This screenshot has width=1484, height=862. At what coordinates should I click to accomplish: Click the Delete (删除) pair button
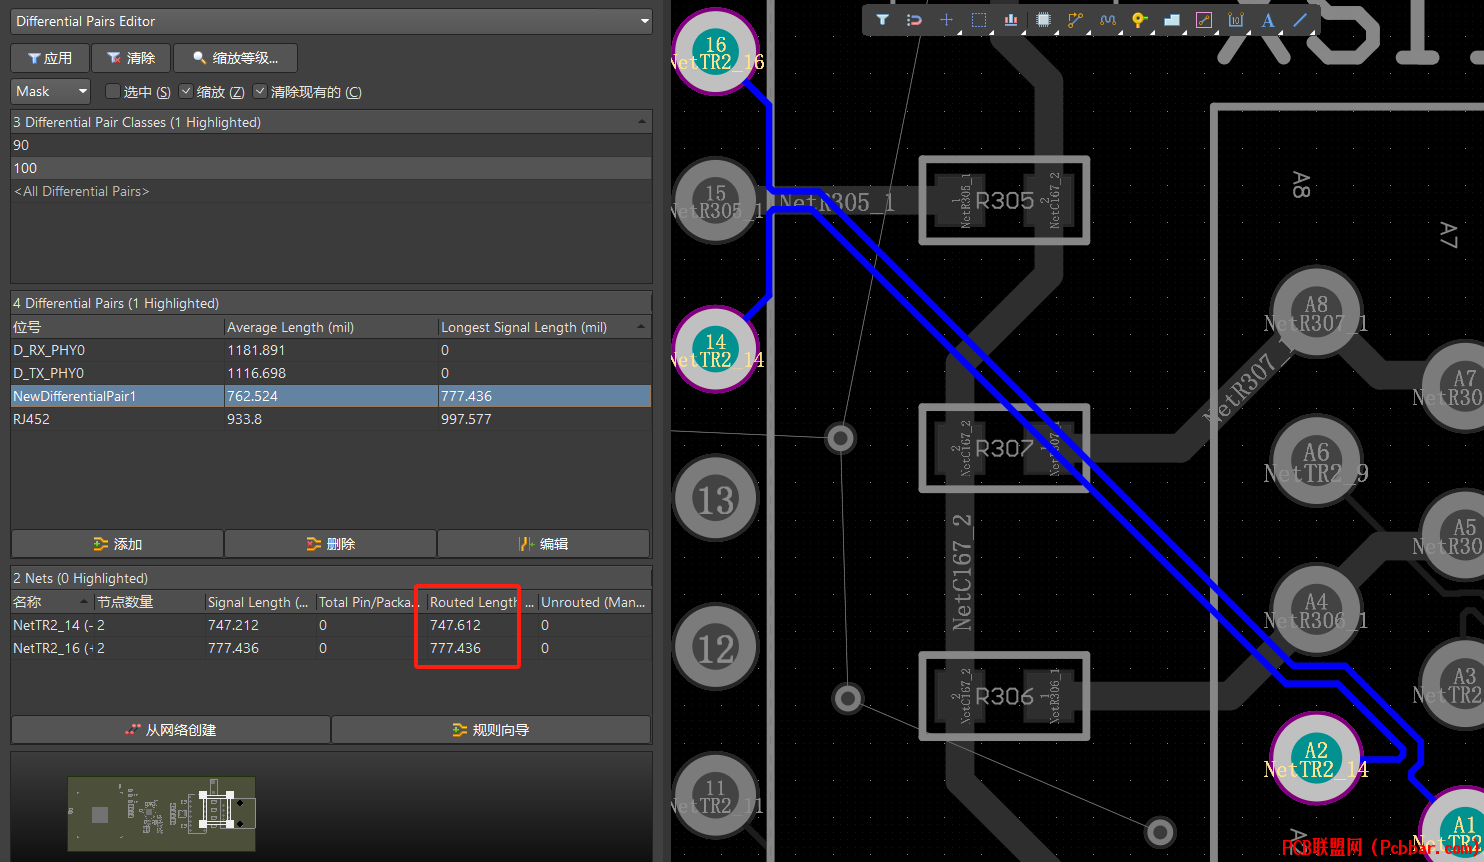coord(331,544)
